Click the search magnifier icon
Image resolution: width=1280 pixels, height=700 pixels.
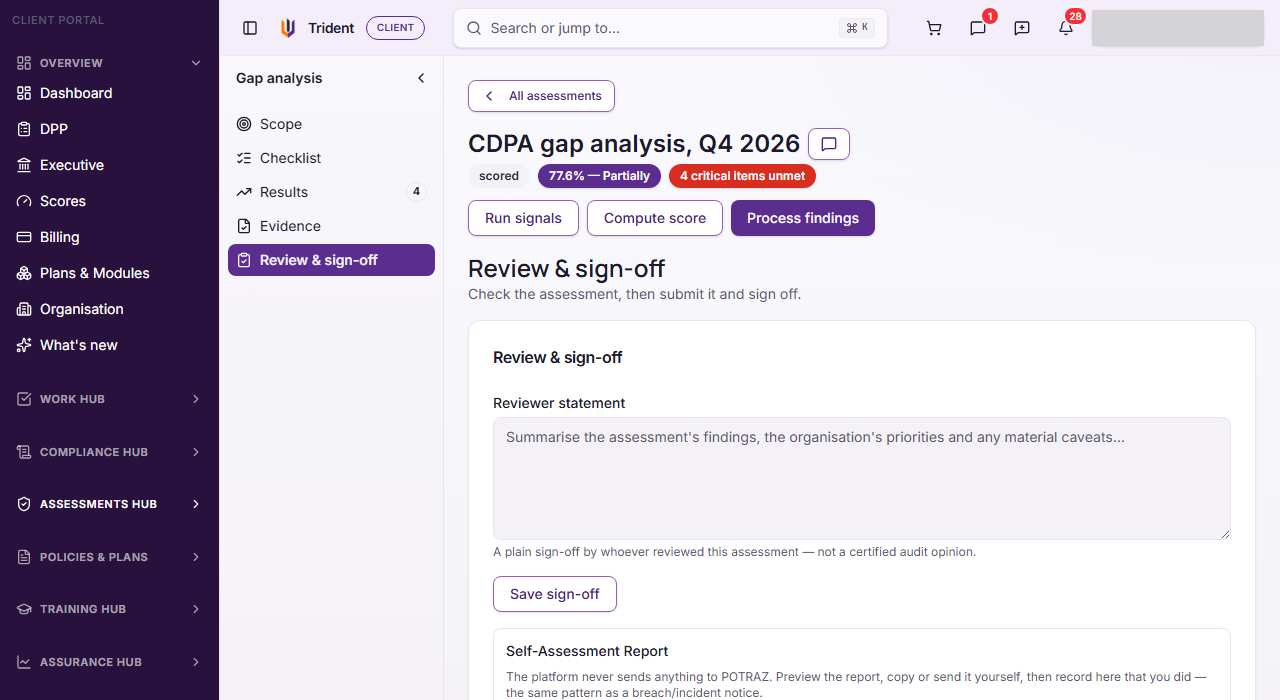(x=474, y=28)
